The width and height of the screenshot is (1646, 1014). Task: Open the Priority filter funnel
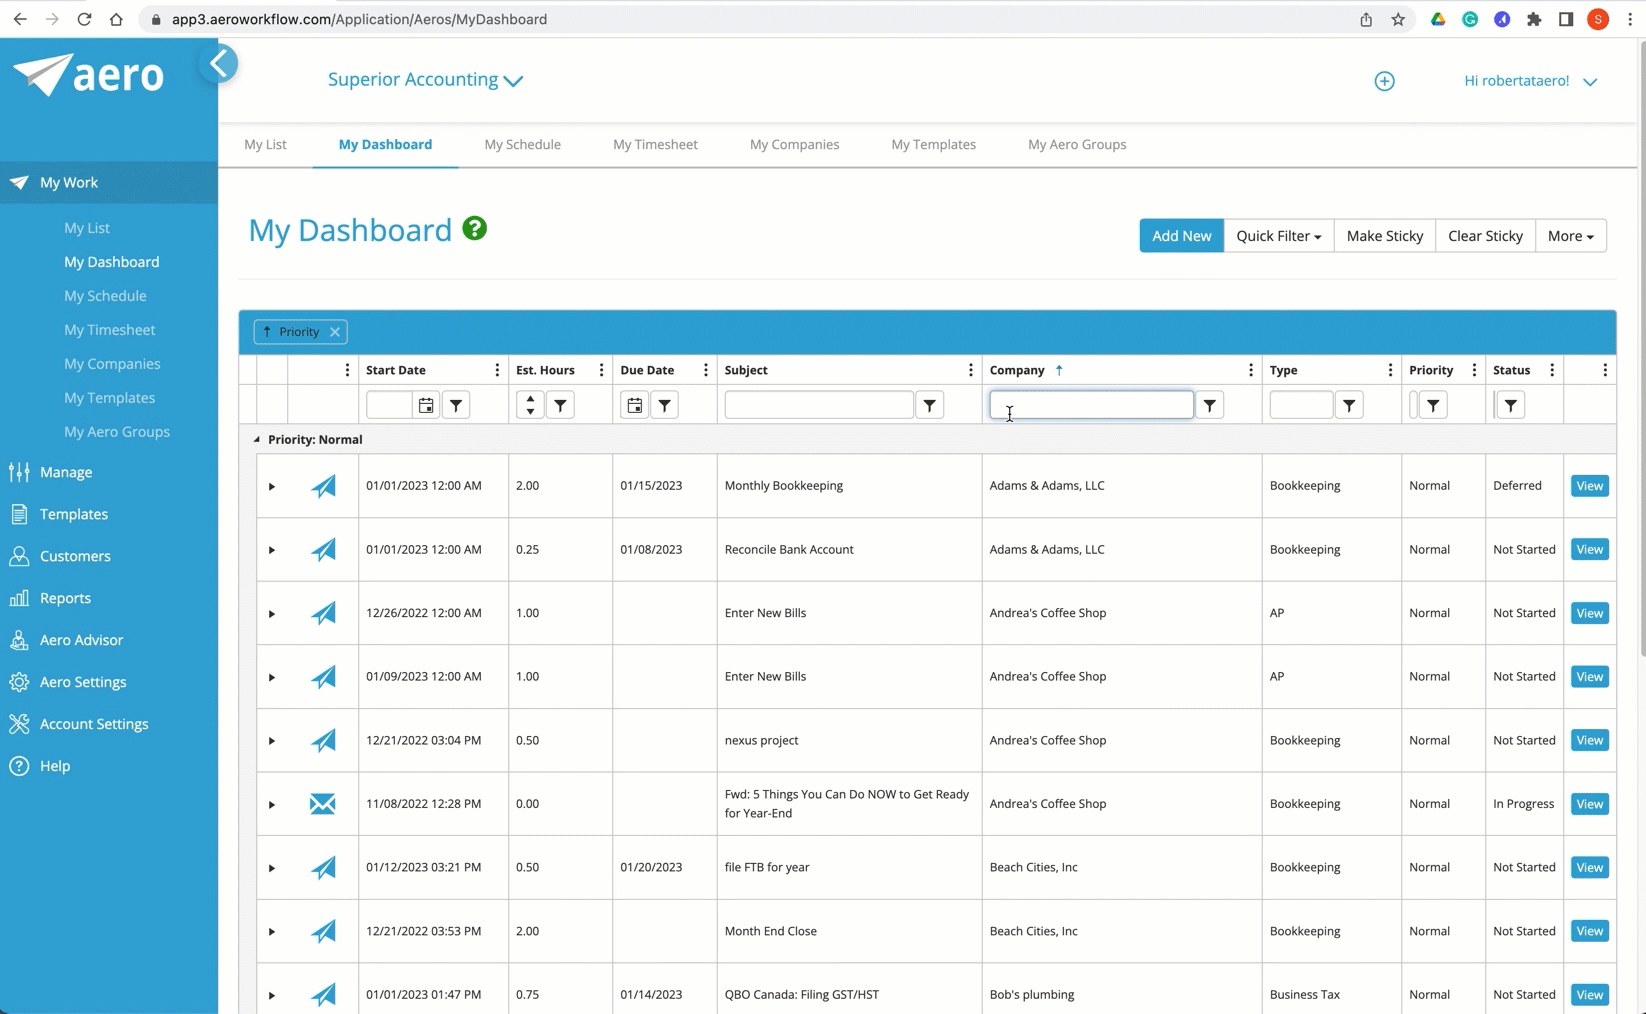1433,405
